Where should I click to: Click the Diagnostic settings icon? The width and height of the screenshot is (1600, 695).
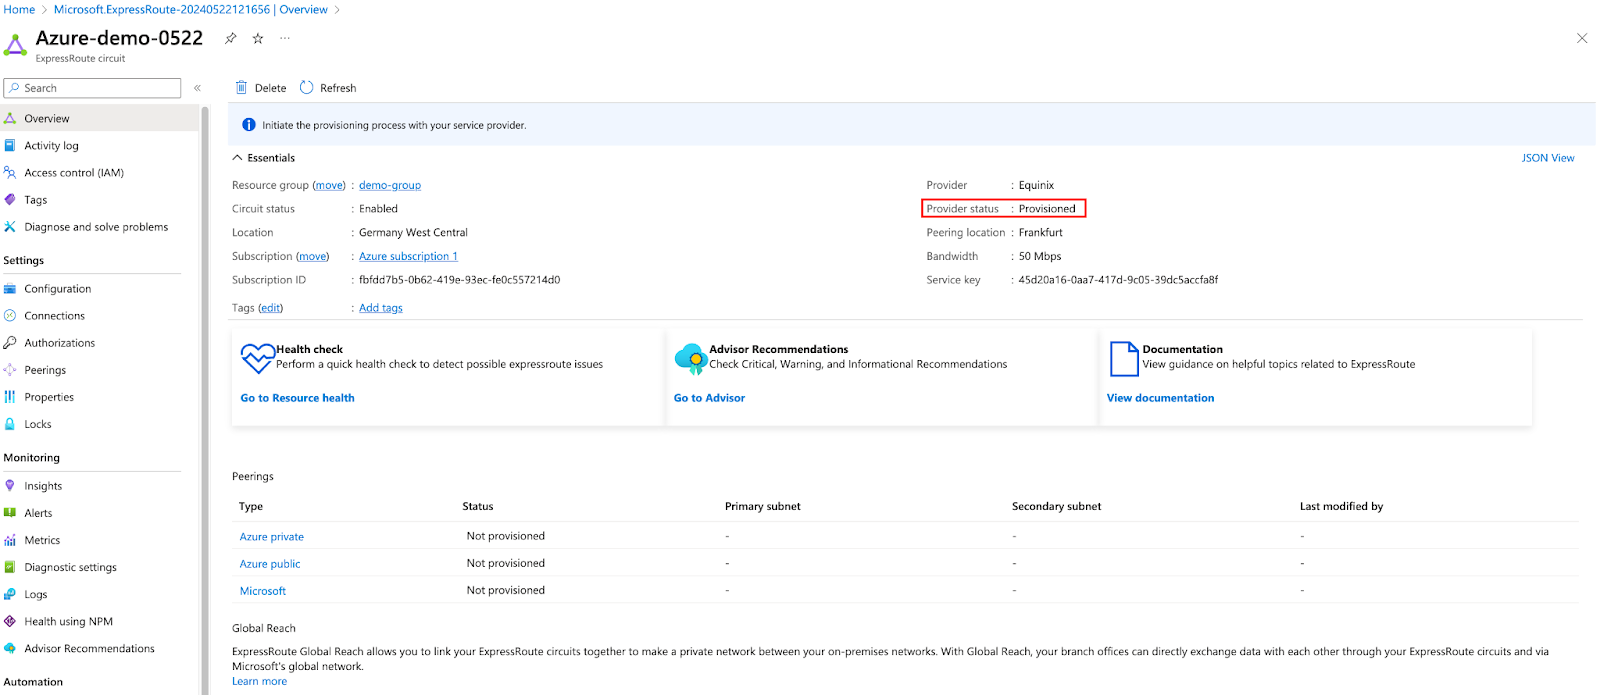pos(10,566)
